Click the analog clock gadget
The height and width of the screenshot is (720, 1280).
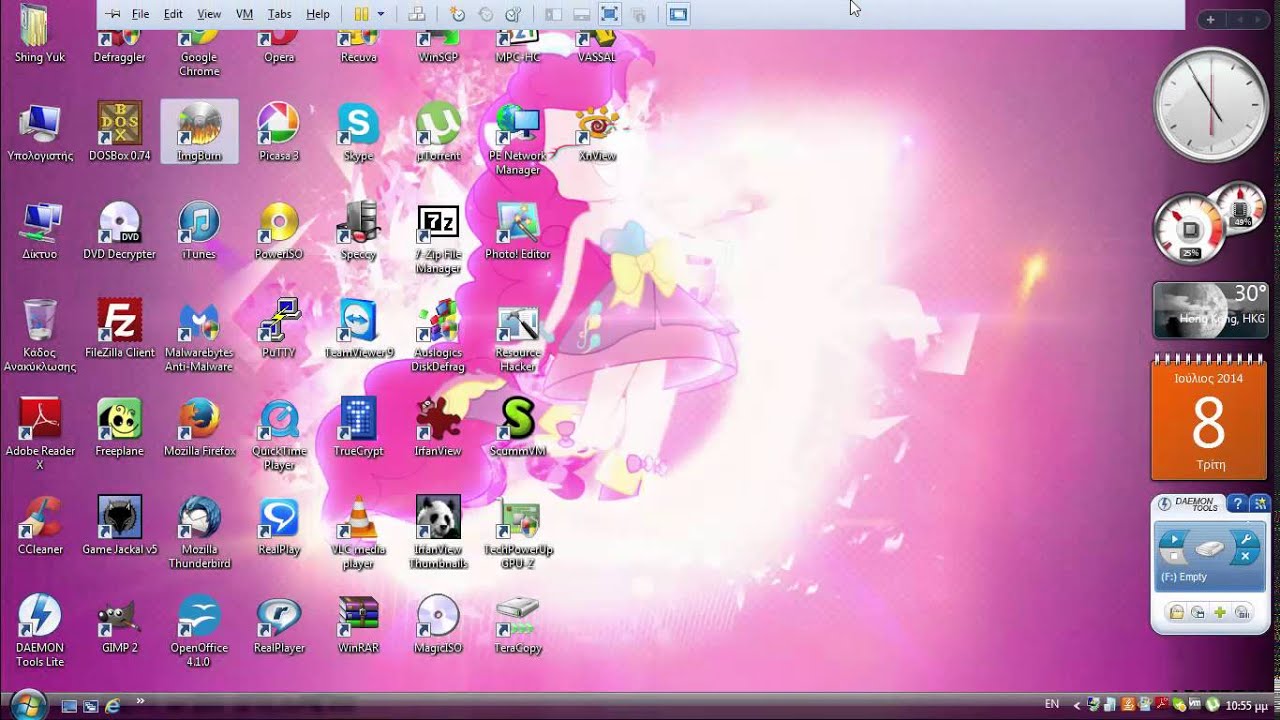[x=1211, y=103]
